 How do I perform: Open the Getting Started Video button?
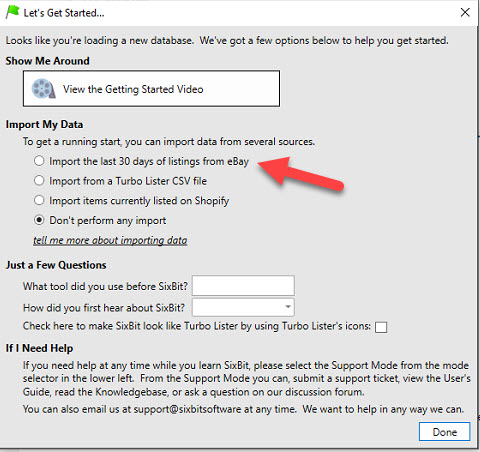(151, 89)
